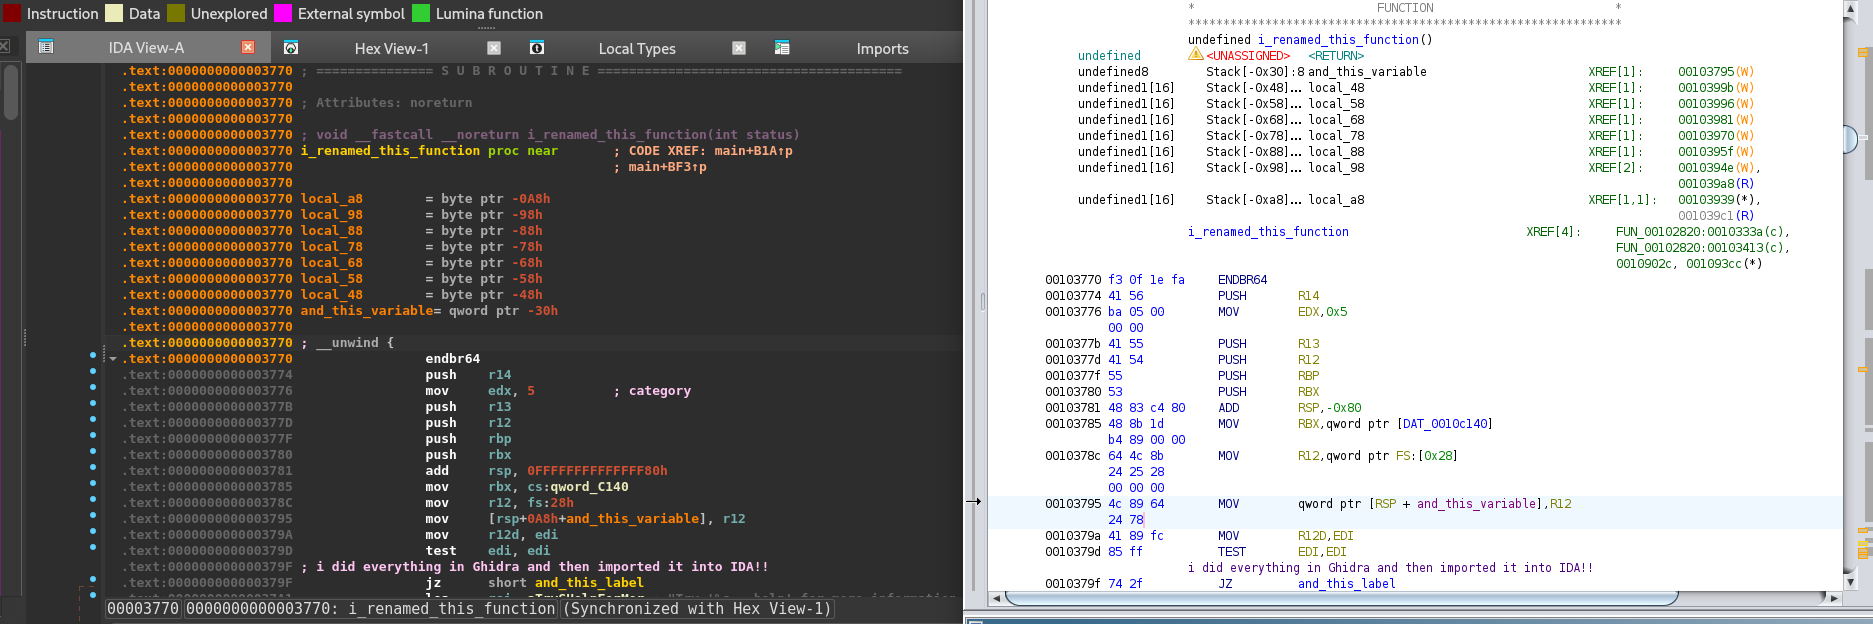Close the Local Types tab
Screen dimensions: 1873x624
pyautogui.click(x=739, y=48)
